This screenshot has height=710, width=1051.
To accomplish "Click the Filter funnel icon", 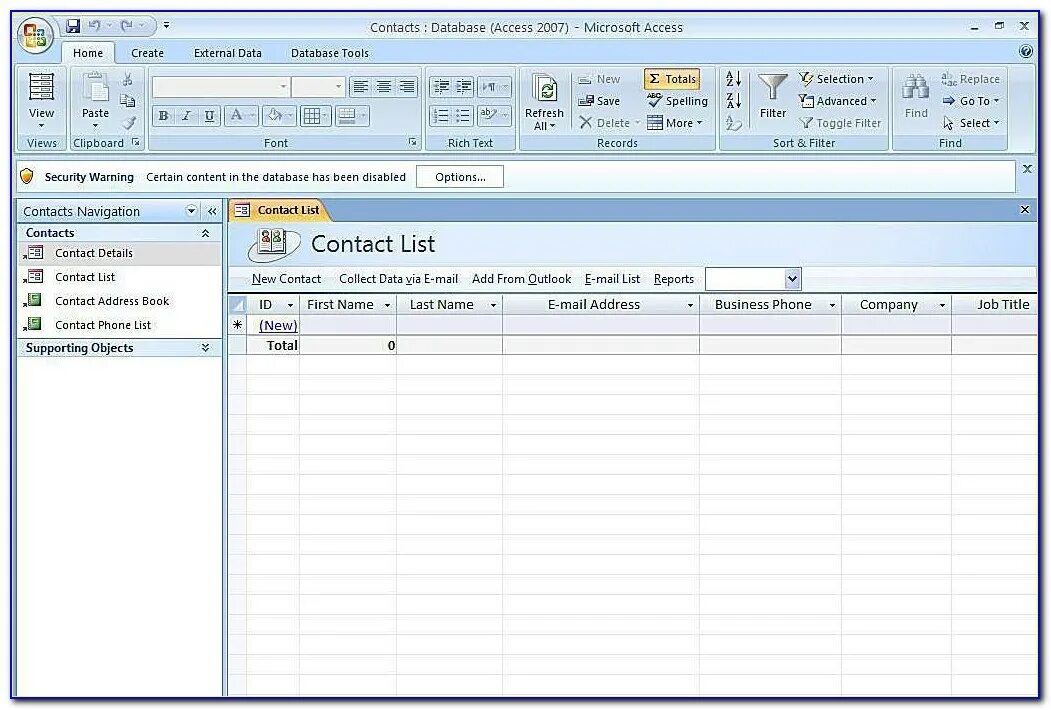I will click(x=773, y=88).
